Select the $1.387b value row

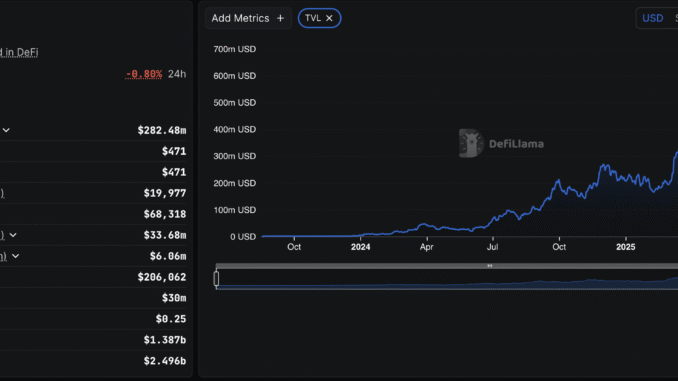93,340
